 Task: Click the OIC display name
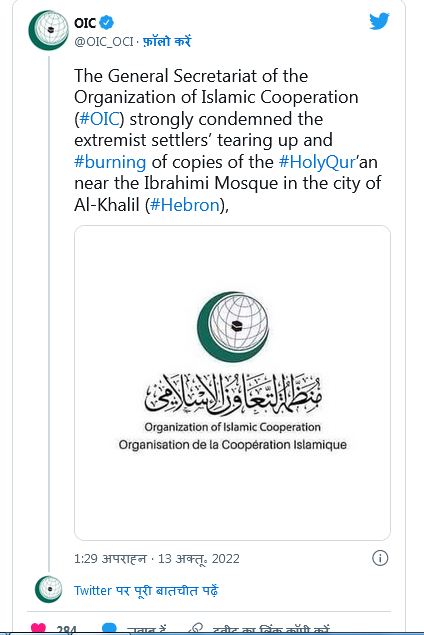pos(85,23)
